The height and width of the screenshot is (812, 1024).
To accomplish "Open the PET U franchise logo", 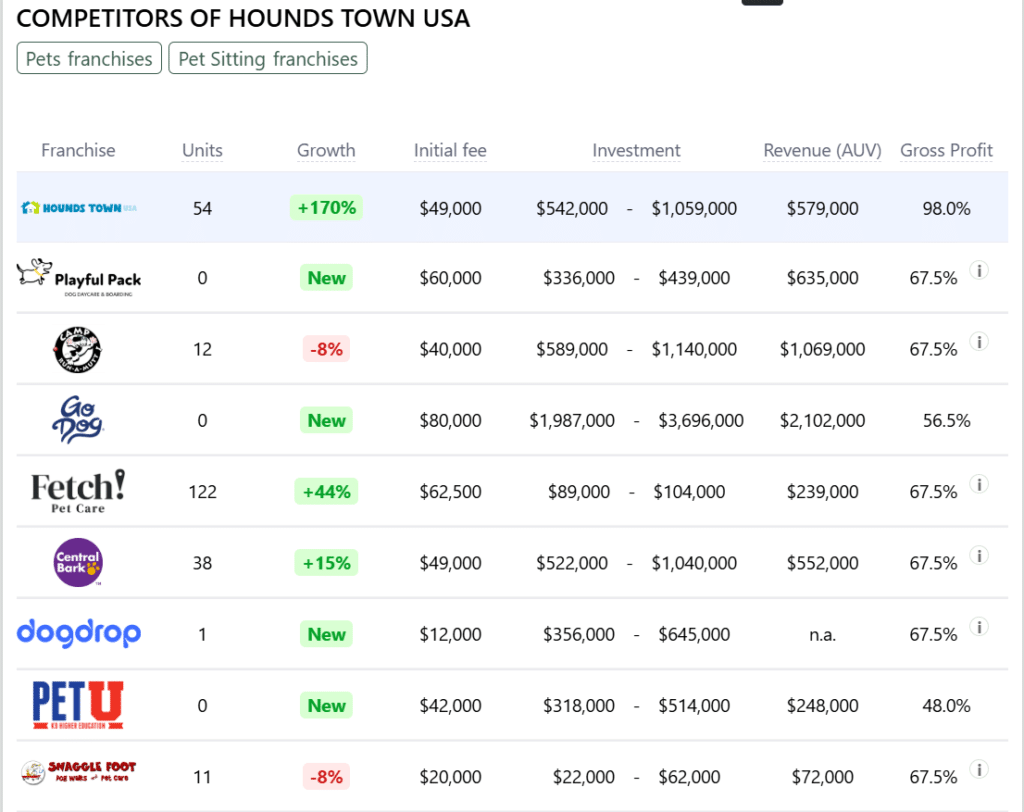I will [x=78, y=705].
